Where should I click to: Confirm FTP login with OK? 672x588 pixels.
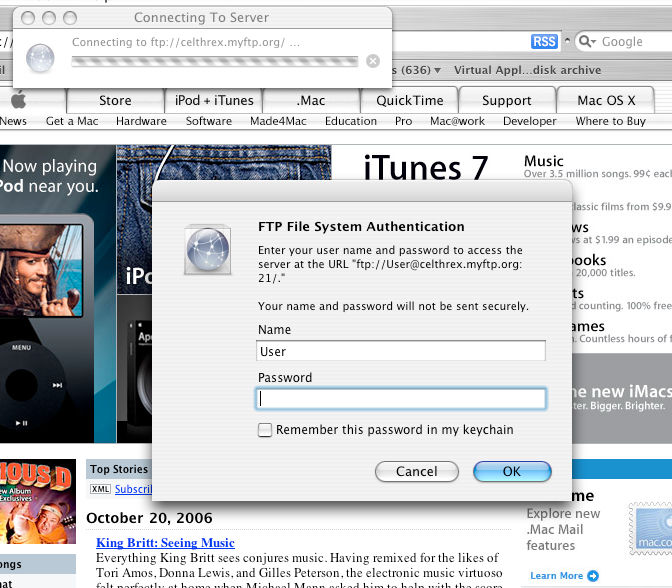click(512, 471)
